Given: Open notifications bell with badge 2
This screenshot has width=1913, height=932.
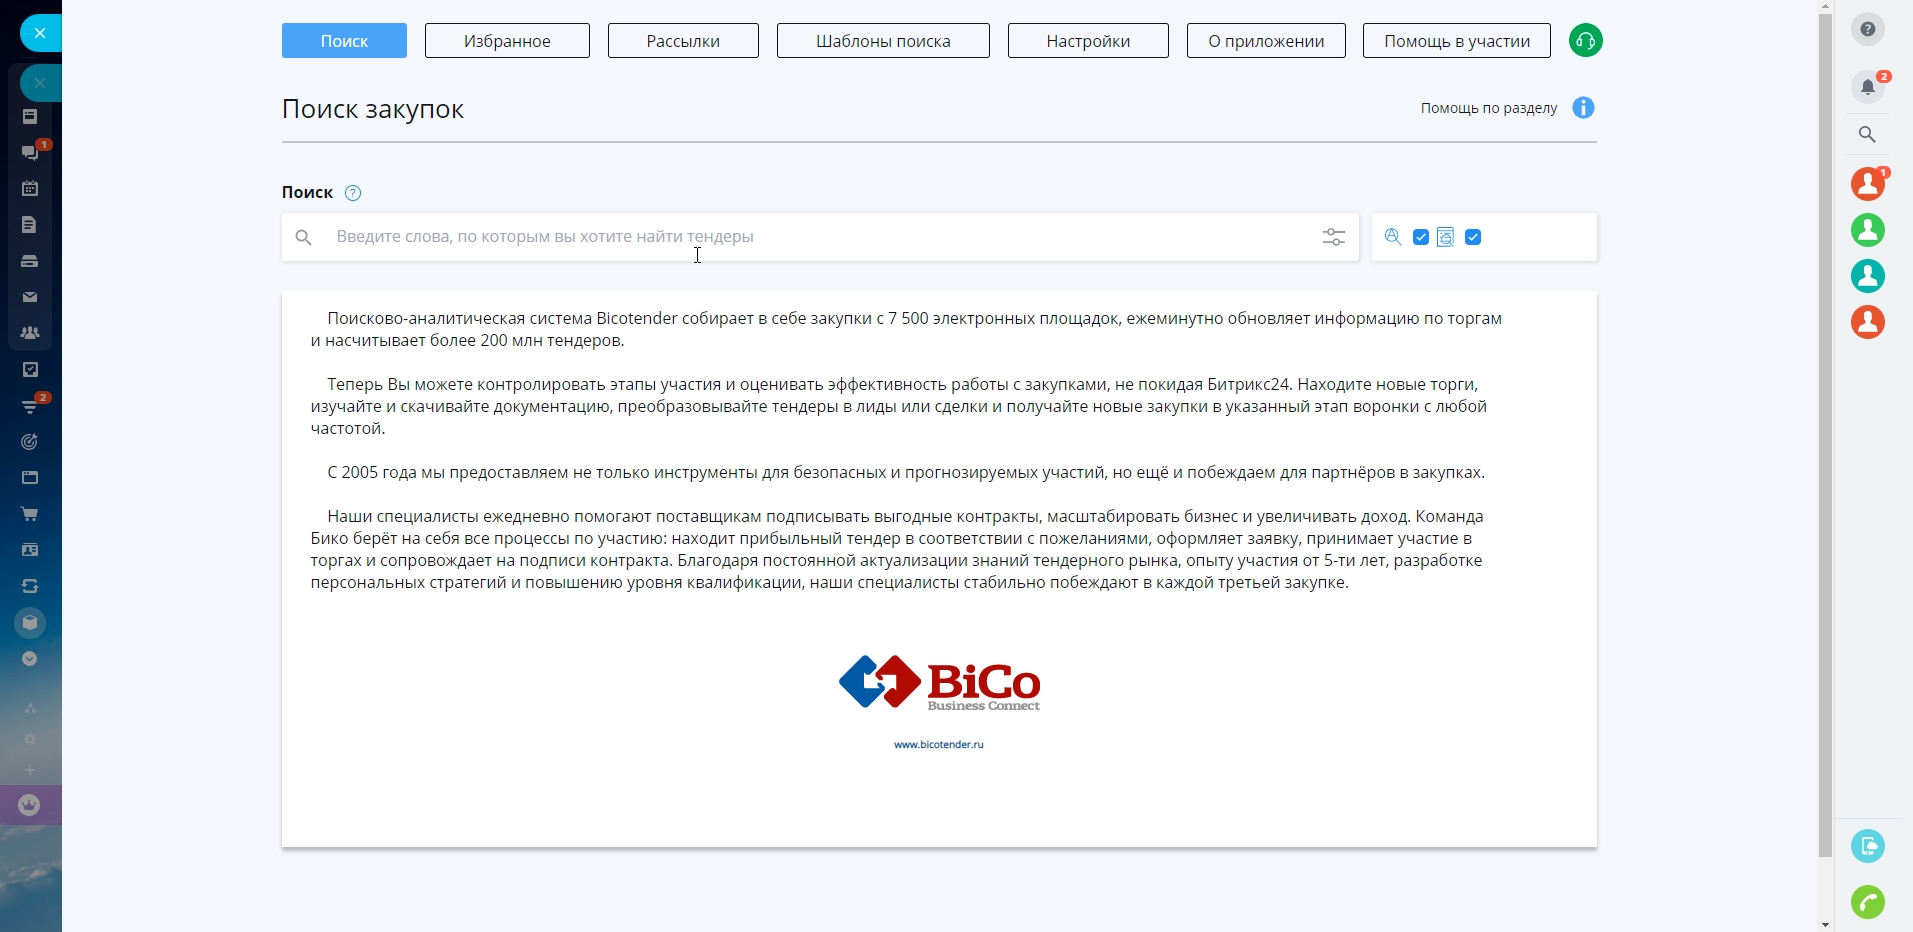Looking at the screenshot, I should click(x=1868, y=87).
